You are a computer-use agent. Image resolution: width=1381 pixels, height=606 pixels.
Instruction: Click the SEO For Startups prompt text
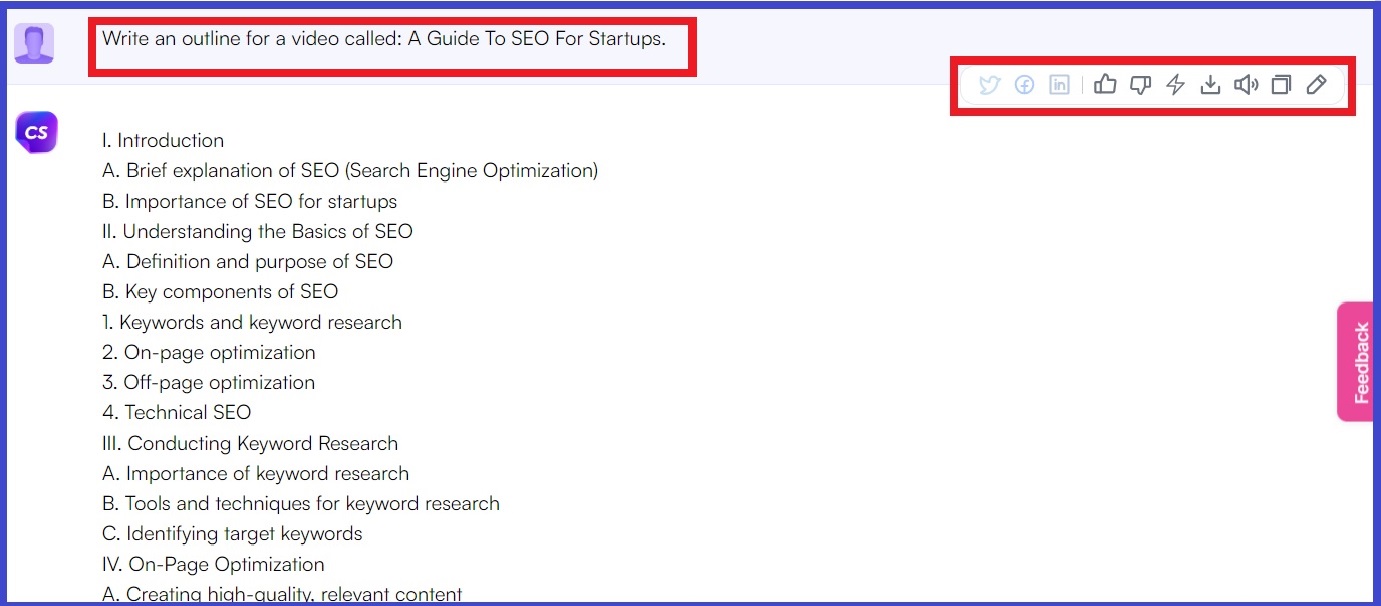click(x=383, y=39)
